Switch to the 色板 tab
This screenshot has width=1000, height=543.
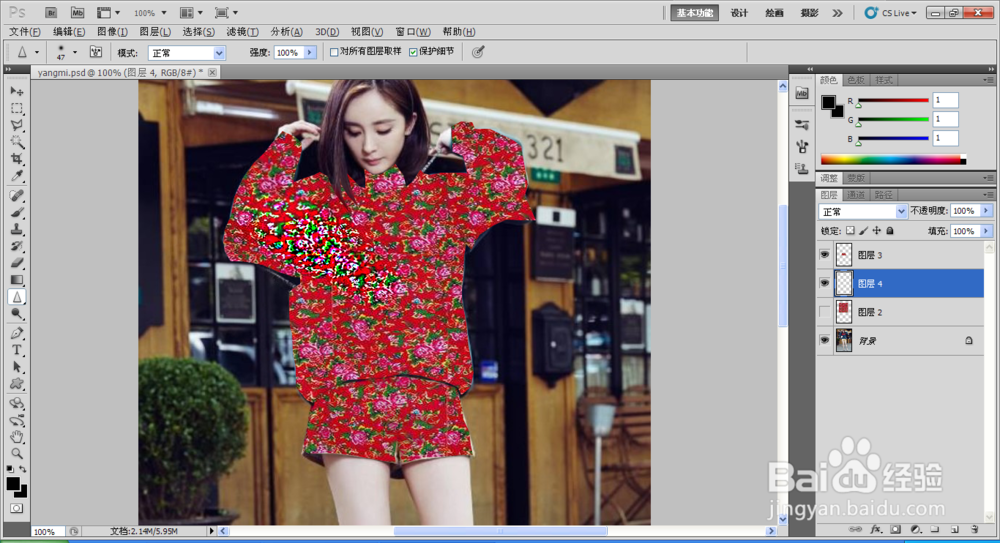(x=856, y=80)
